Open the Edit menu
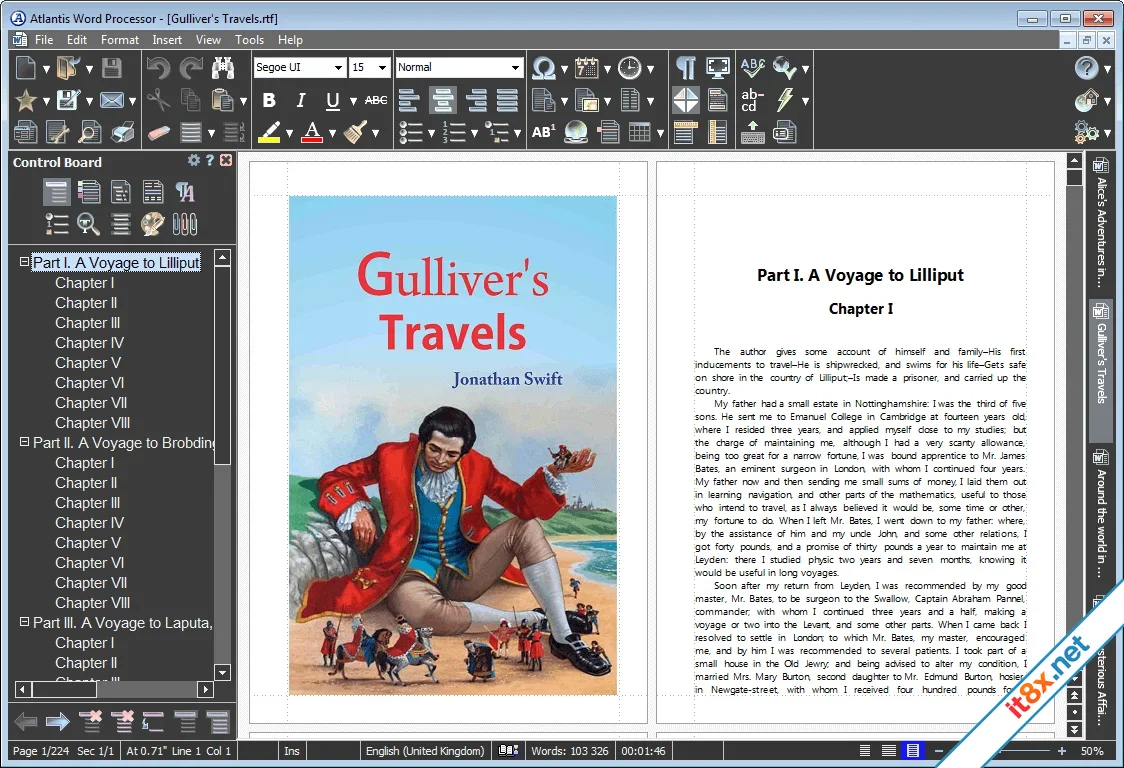The width and height of the screenshot is (1124, 768). 77,39
